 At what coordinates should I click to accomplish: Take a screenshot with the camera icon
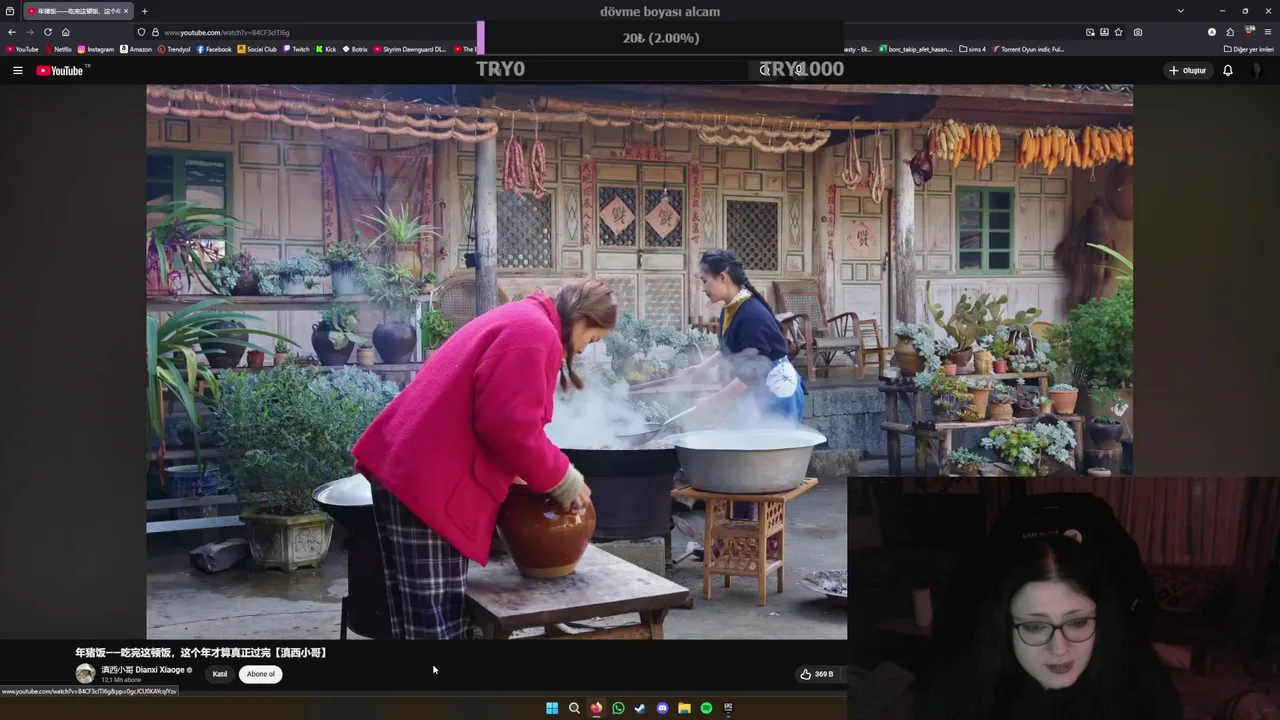1138,32
